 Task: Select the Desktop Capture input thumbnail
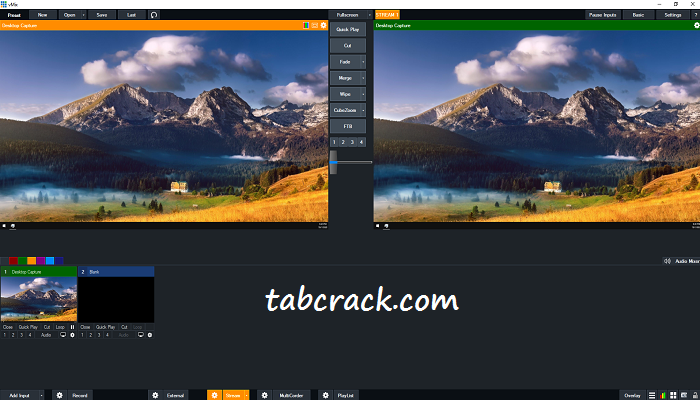click(x=39, y=299)
